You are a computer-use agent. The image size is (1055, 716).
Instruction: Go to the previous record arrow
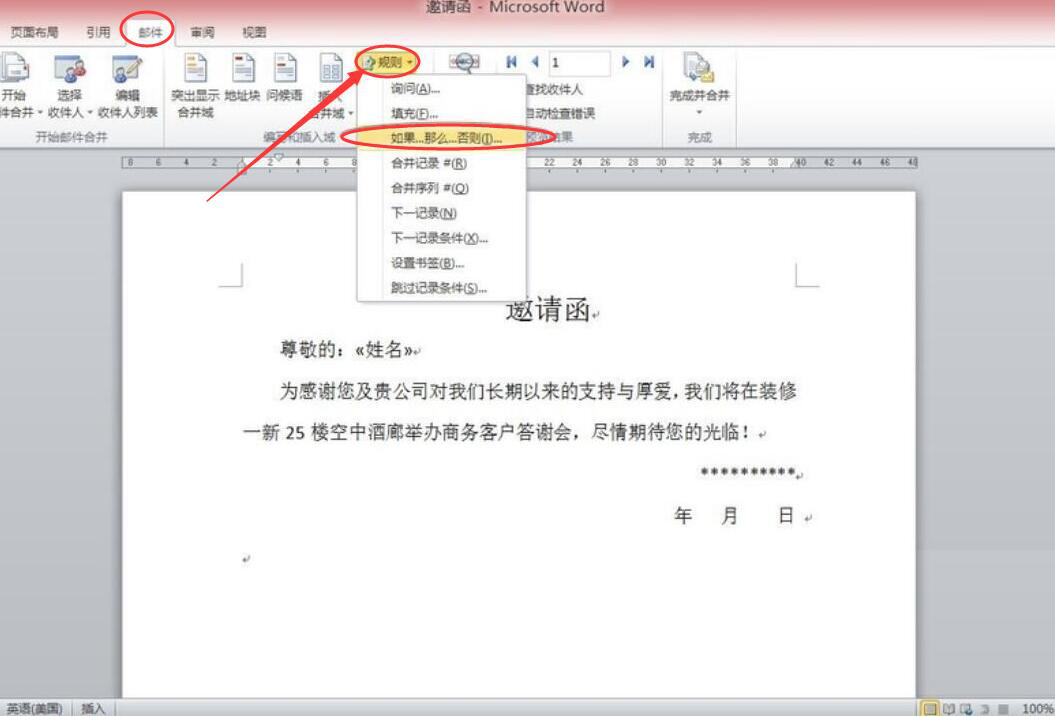[x=535, y=62]
